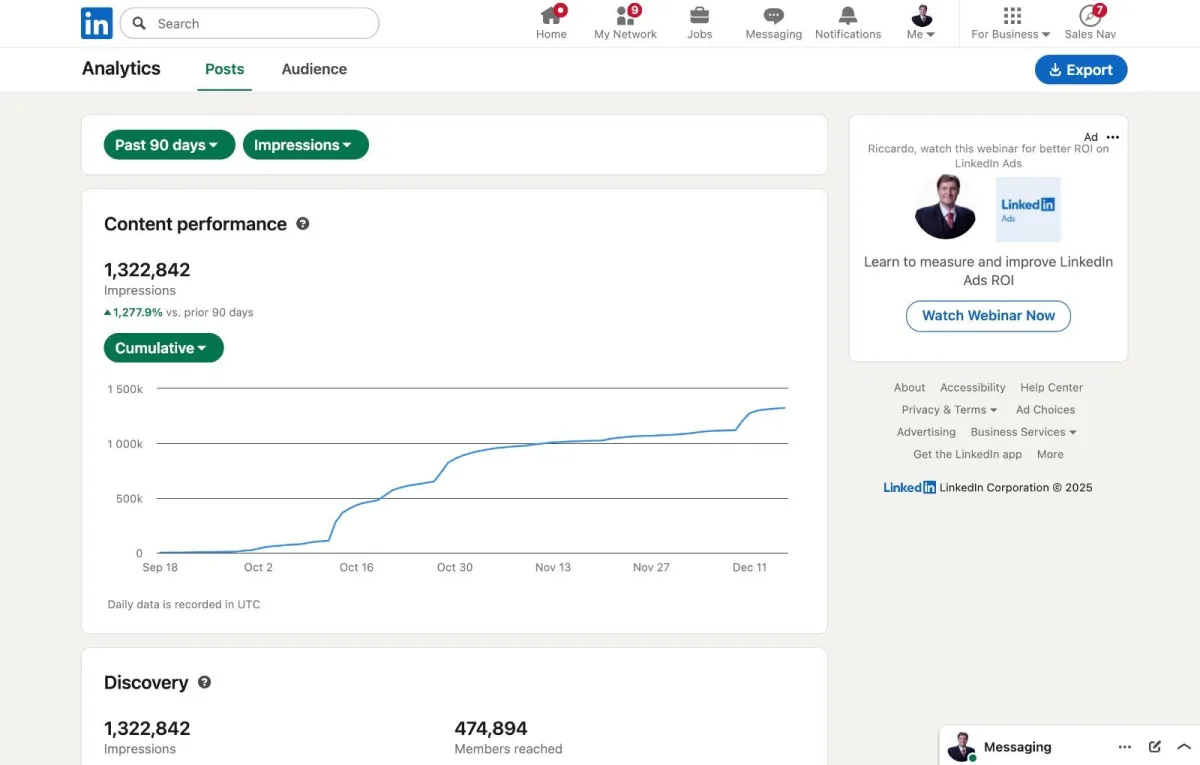Click the Discovery help icon
1200x765 pixels.
205,682
